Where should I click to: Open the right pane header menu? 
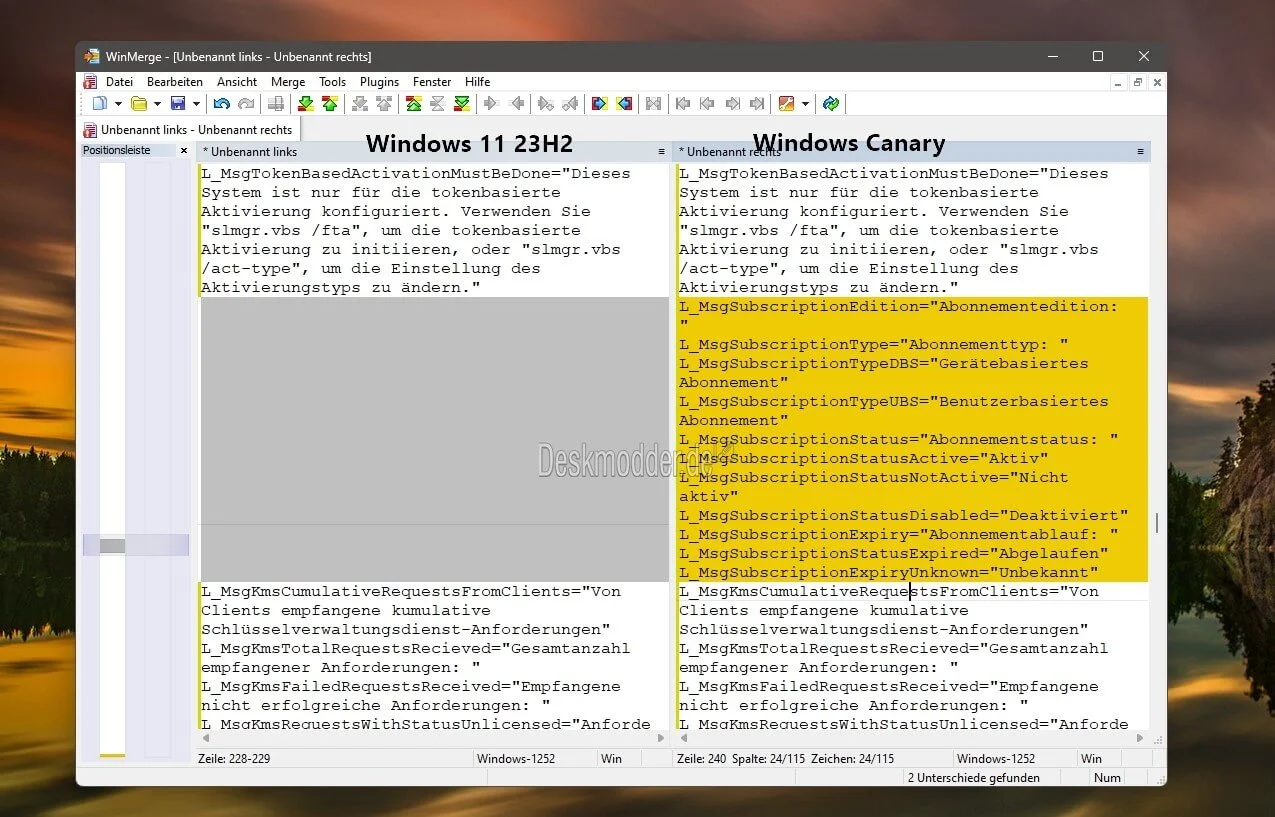pos(1140,151)
